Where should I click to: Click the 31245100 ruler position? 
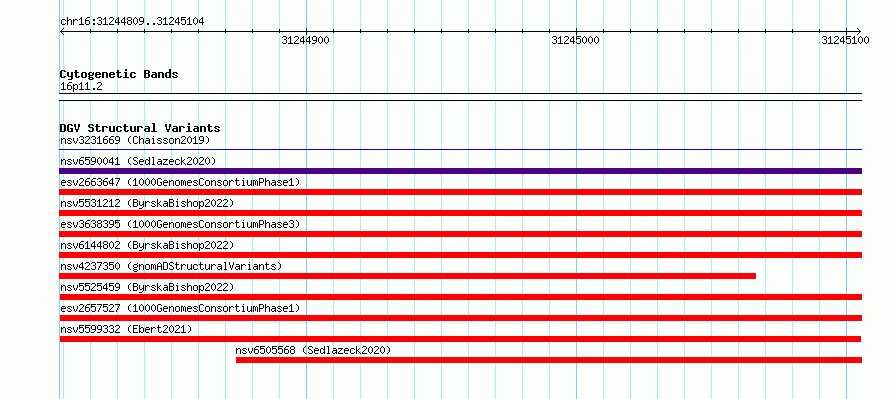click(x=846, y=40)
